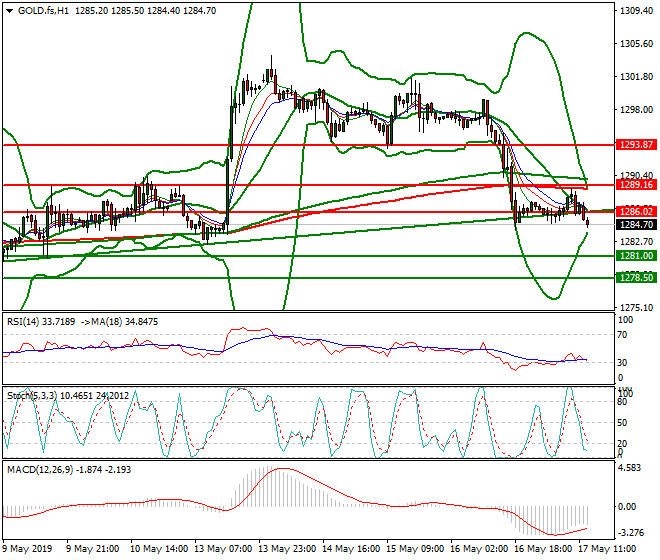This screenshot has height=560, width=660.
Task: Click the 16 May 18:00 time axis label
Action: coord(543,549)
